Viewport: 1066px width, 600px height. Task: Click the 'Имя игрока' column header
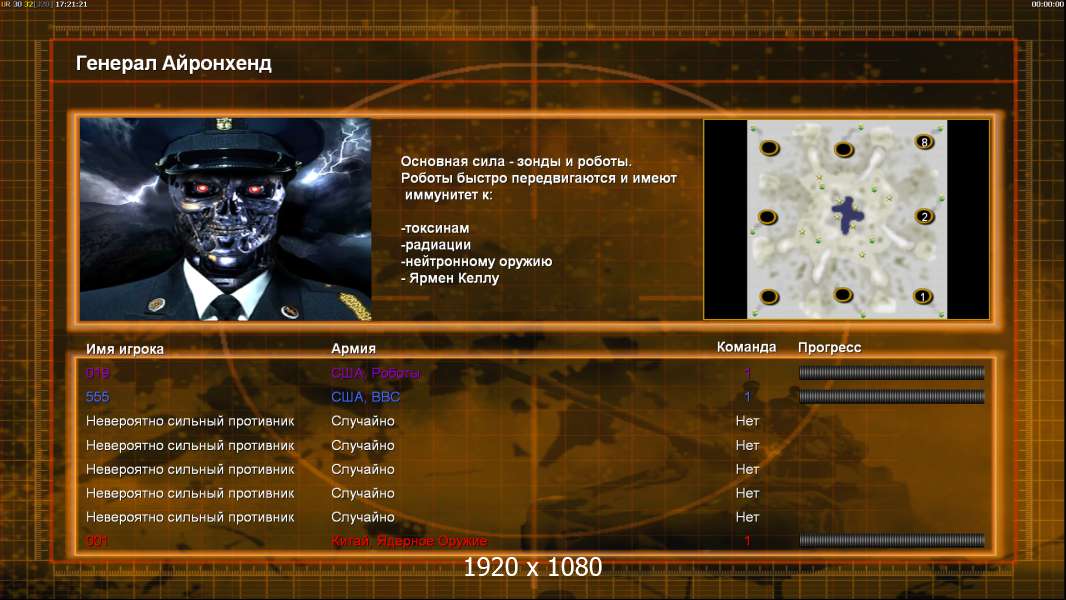[124, 349]
